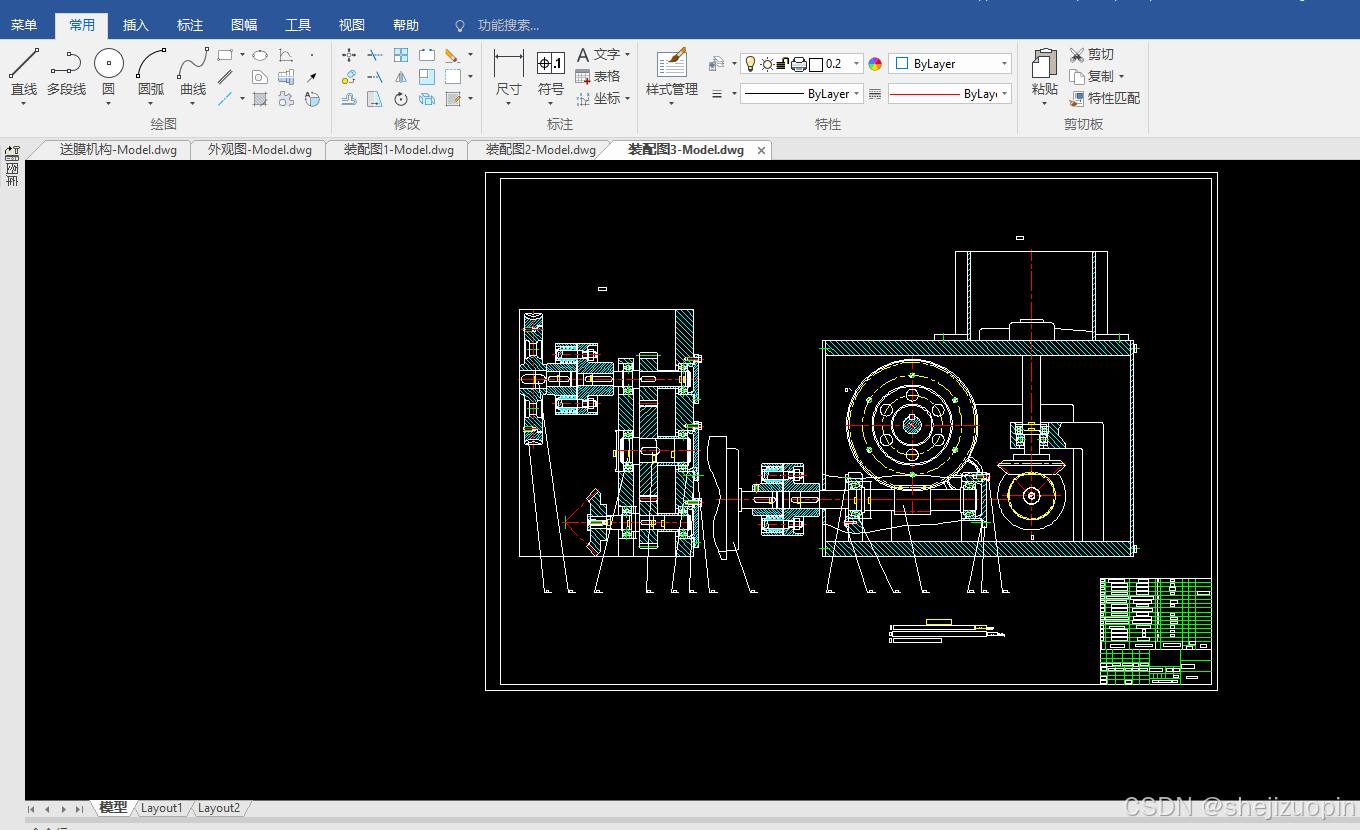Switch to the 外观图-Model.dwg drawing tab

point(260,150)
